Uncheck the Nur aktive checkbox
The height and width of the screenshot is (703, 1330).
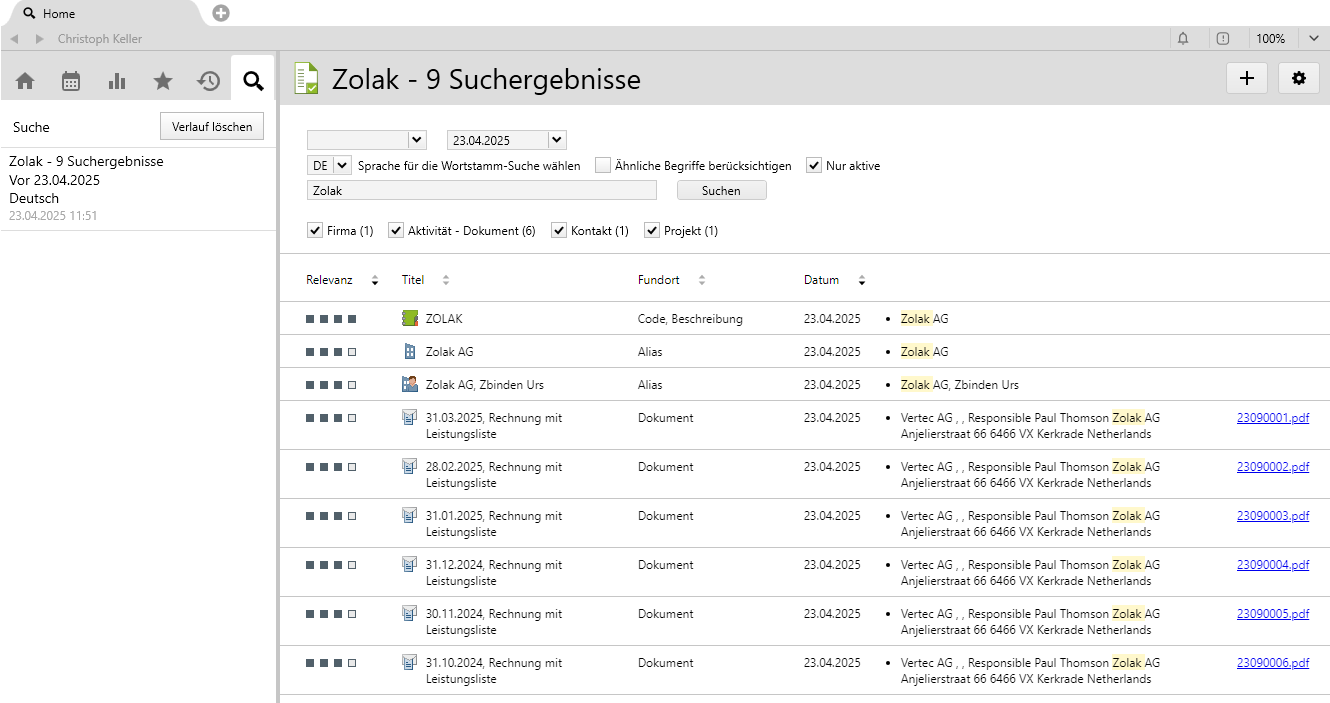click(x=814, y=166)
